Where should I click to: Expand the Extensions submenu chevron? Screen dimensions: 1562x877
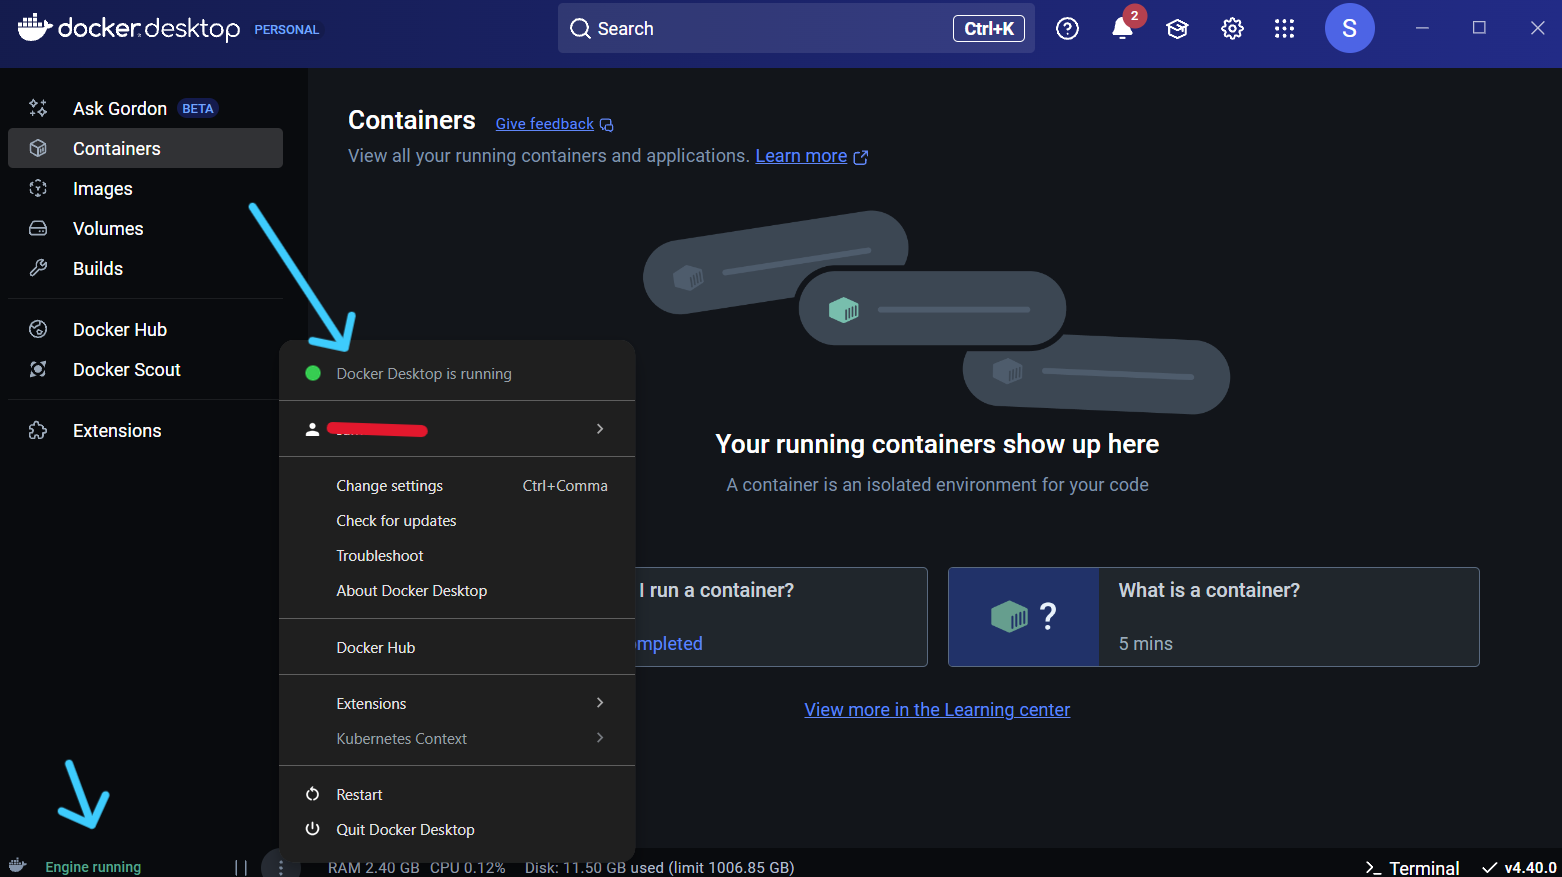[600, 702]
